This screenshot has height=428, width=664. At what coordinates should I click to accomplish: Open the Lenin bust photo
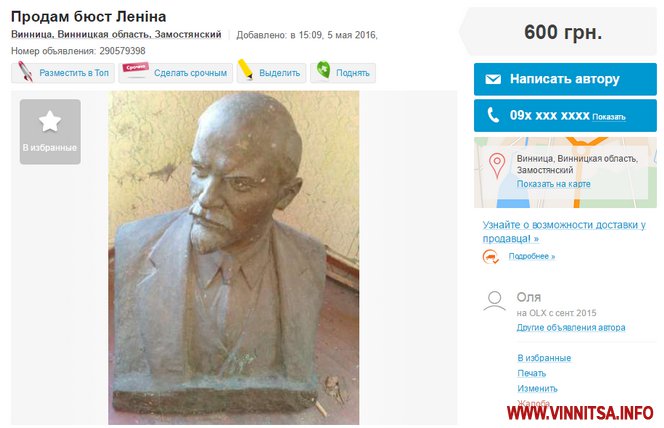tap(233, 257)
